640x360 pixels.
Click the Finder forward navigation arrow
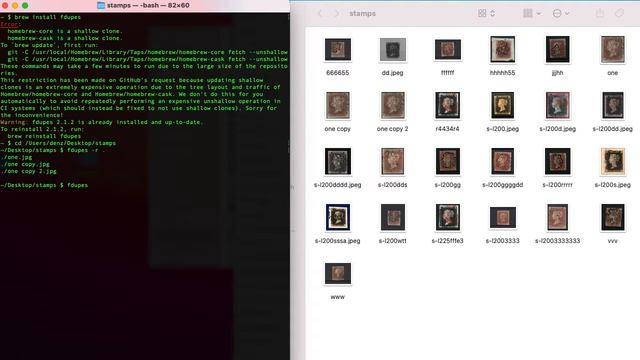(x=336, y=13)
